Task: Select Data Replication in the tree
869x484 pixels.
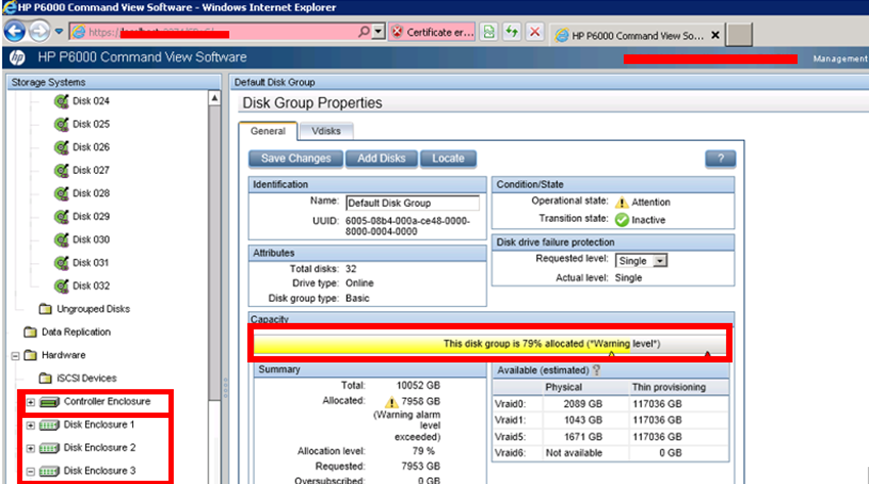Action: [x=76, y=332]
